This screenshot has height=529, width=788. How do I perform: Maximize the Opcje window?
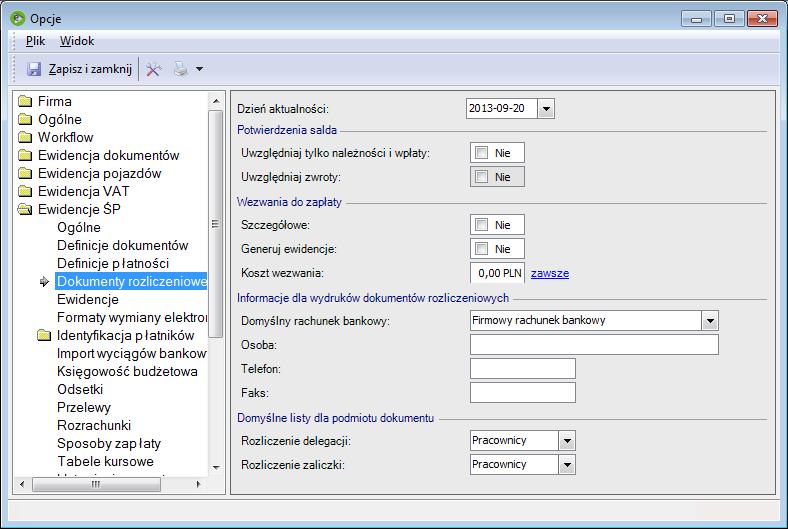click(x=729, y=19)
